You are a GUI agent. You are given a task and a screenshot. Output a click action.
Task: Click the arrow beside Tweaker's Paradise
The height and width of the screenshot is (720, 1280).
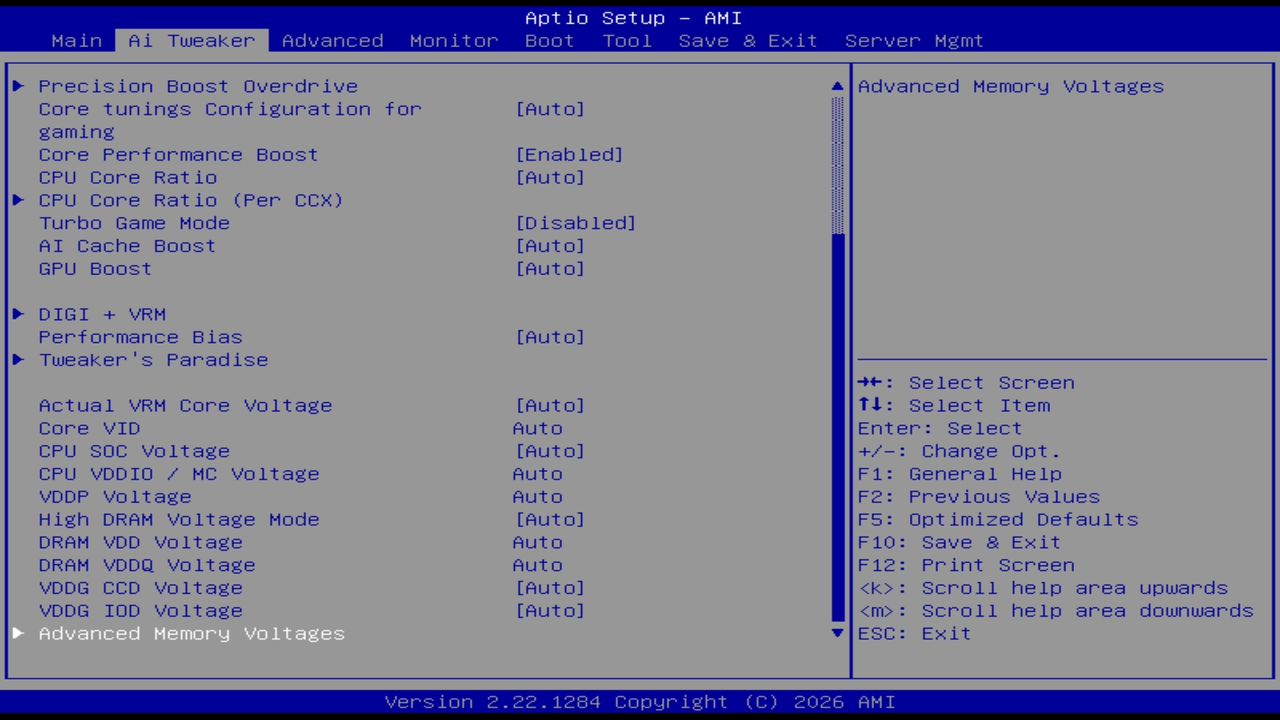18,360
